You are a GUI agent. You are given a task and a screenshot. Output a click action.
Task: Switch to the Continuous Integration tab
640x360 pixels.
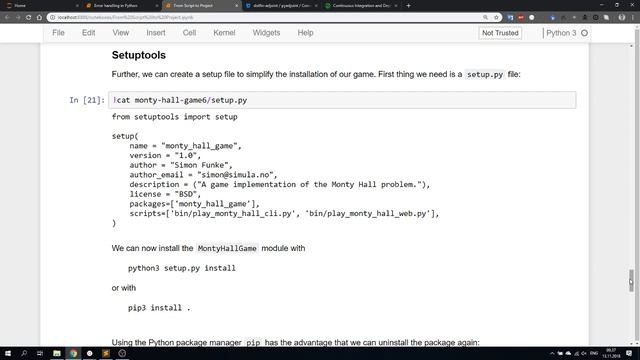pos(361,6)
